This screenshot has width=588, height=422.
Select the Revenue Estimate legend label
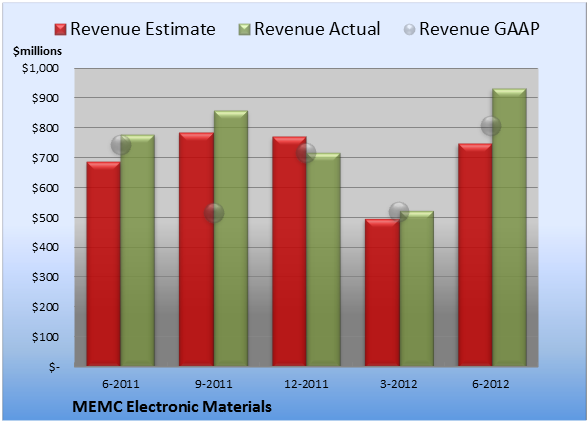[x=143, y=29]
